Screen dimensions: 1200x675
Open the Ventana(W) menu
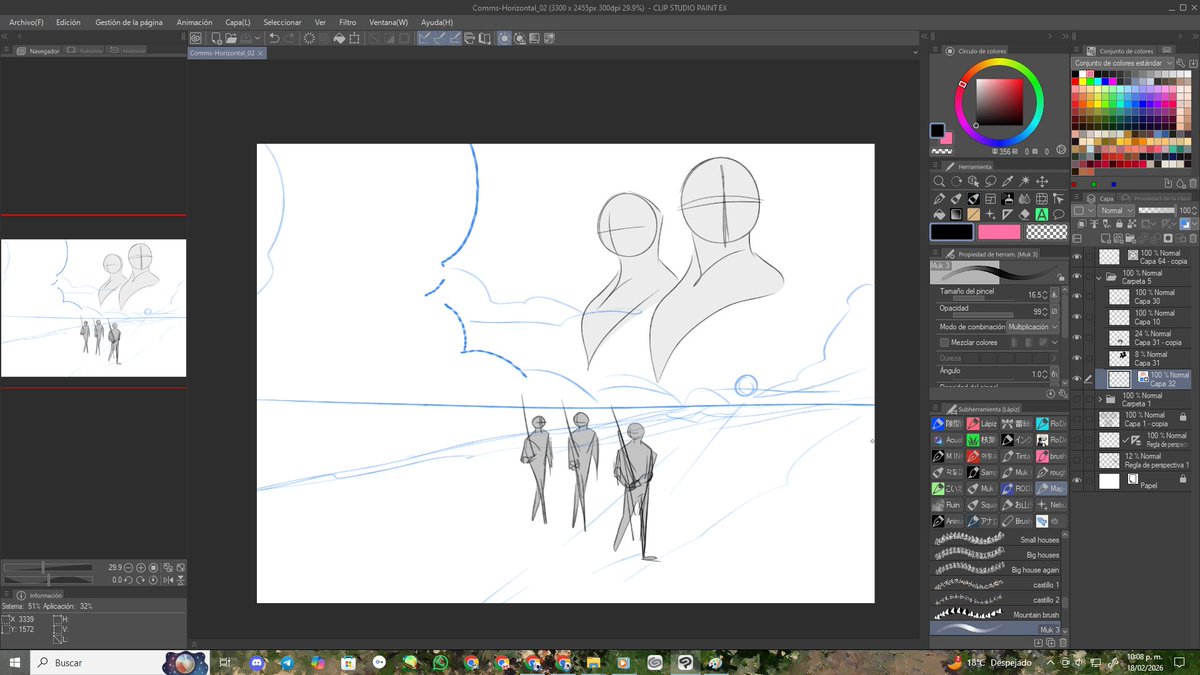click(388, 22)
